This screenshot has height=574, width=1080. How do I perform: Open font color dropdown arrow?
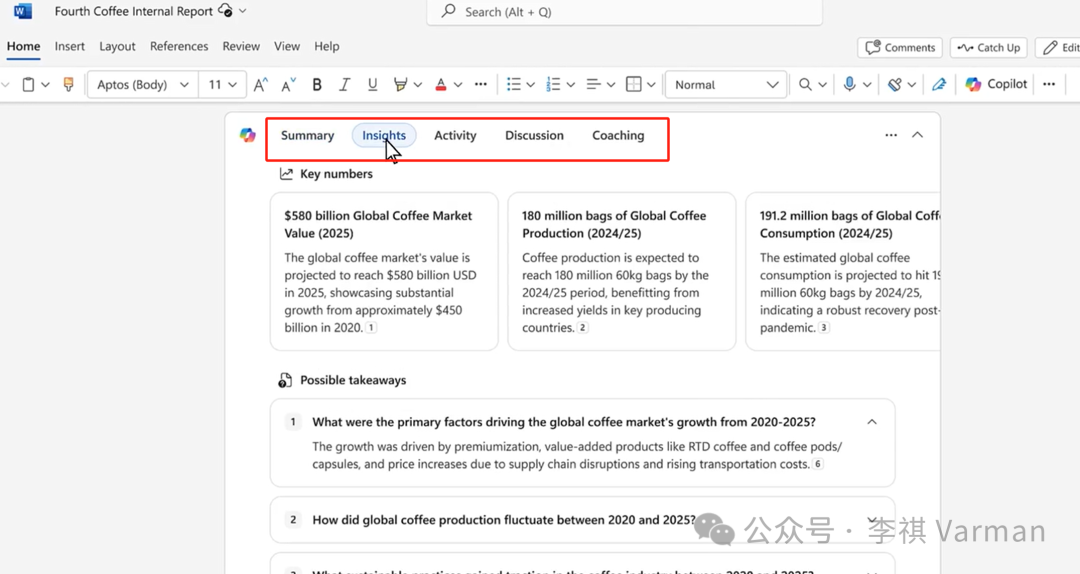click(x=458, y=85)
